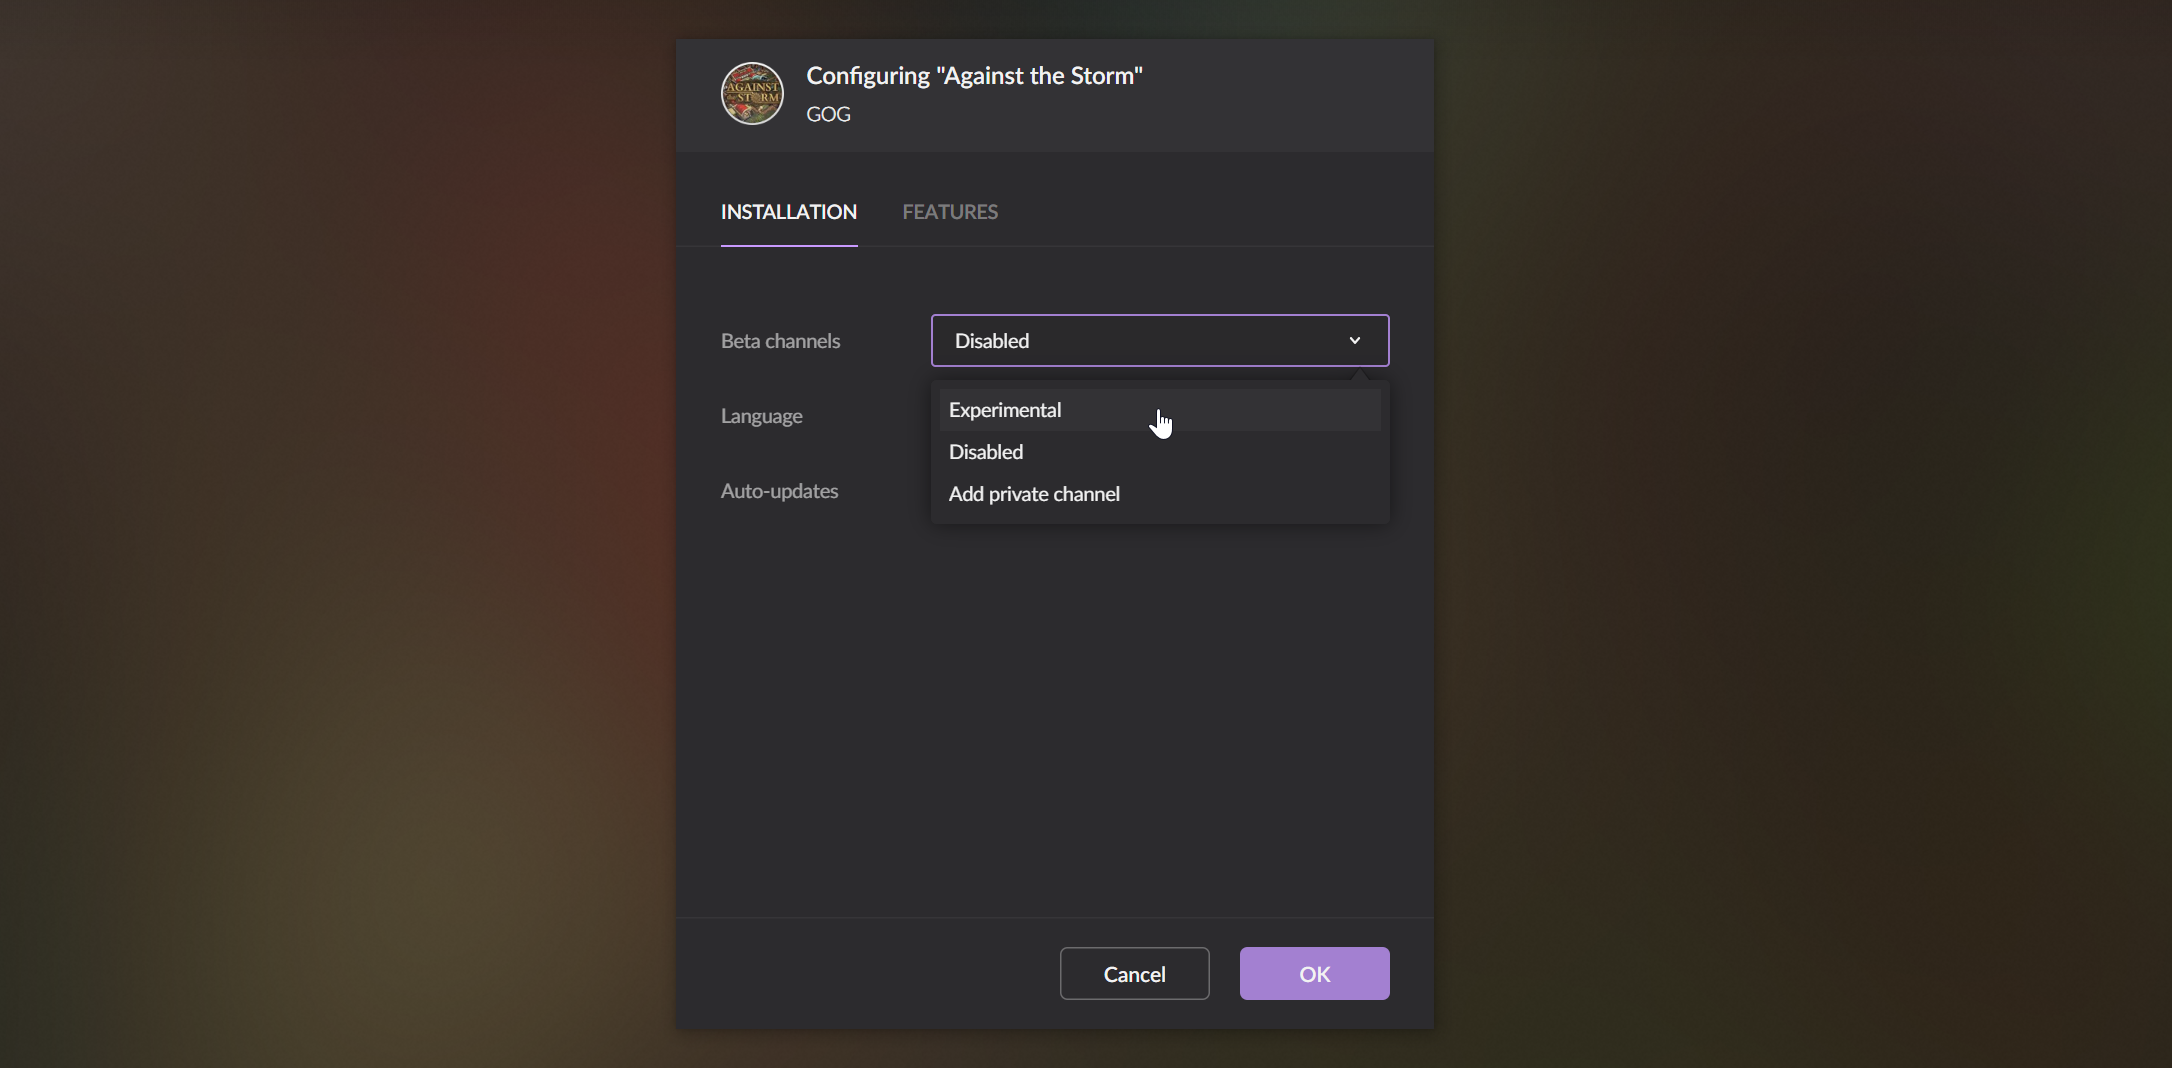The width and height of the screenshot is (2172, 1068).
Task: Select the Experimental beta channel option
Action: click(1005, 410)
